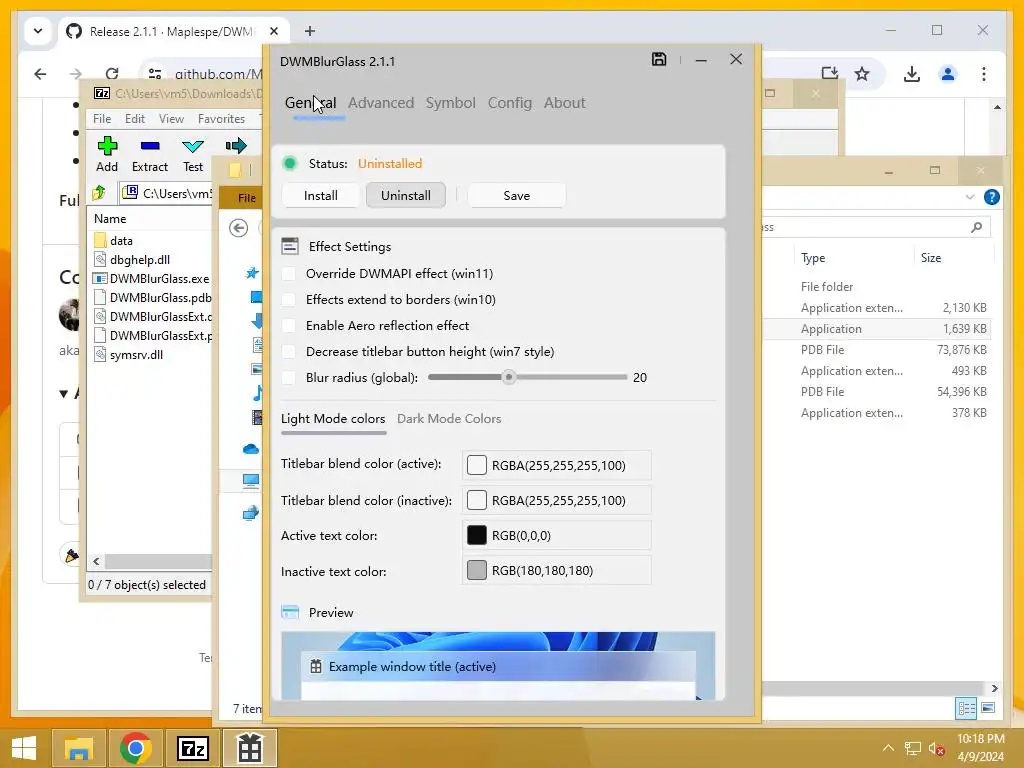Bookmark page with Chrome star icon
Screen dimensions: 1024x768
(x=862, y=74)
